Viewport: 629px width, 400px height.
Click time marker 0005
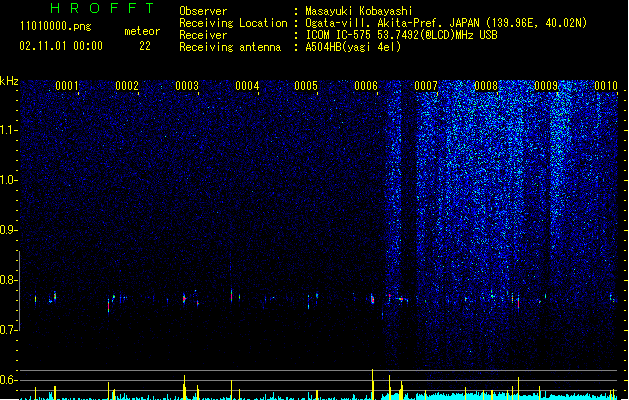tap(306, 86)
